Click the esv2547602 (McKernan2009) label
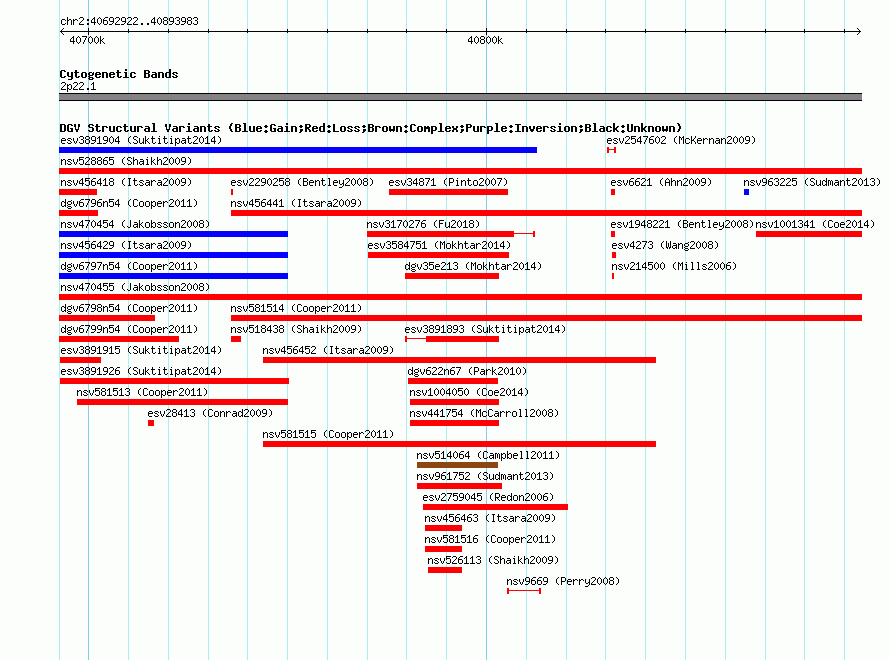 (681, 140)
